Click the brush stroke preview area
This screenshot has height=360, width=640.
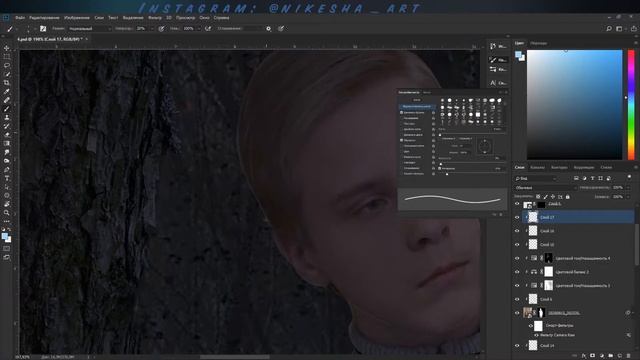coord(452,199)
